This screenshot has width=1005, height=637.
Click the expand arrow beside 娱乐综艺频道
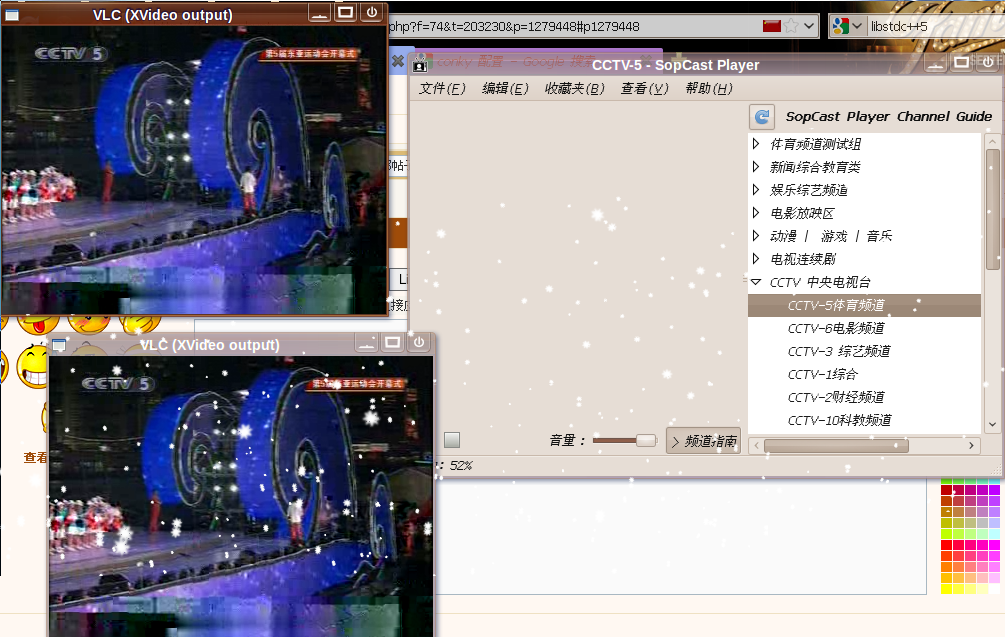[x=756, y=190]
